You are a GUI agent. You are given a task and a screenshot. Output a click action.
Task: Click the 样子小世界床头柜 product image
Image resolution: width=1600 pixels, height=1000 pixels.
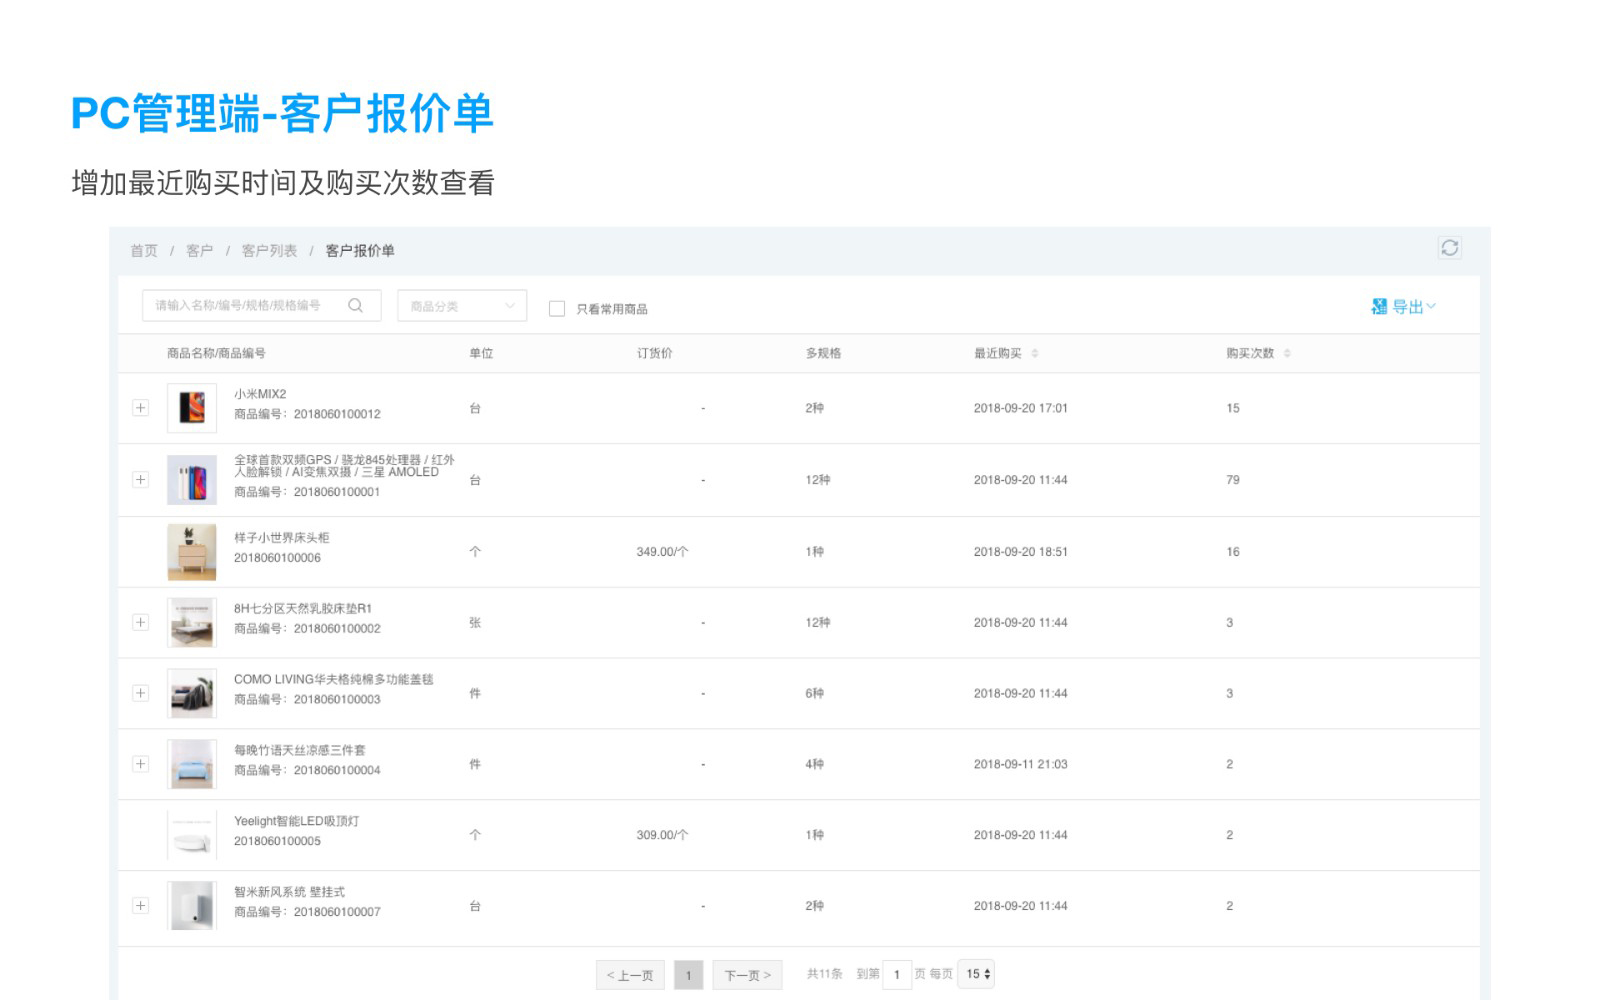192,551
